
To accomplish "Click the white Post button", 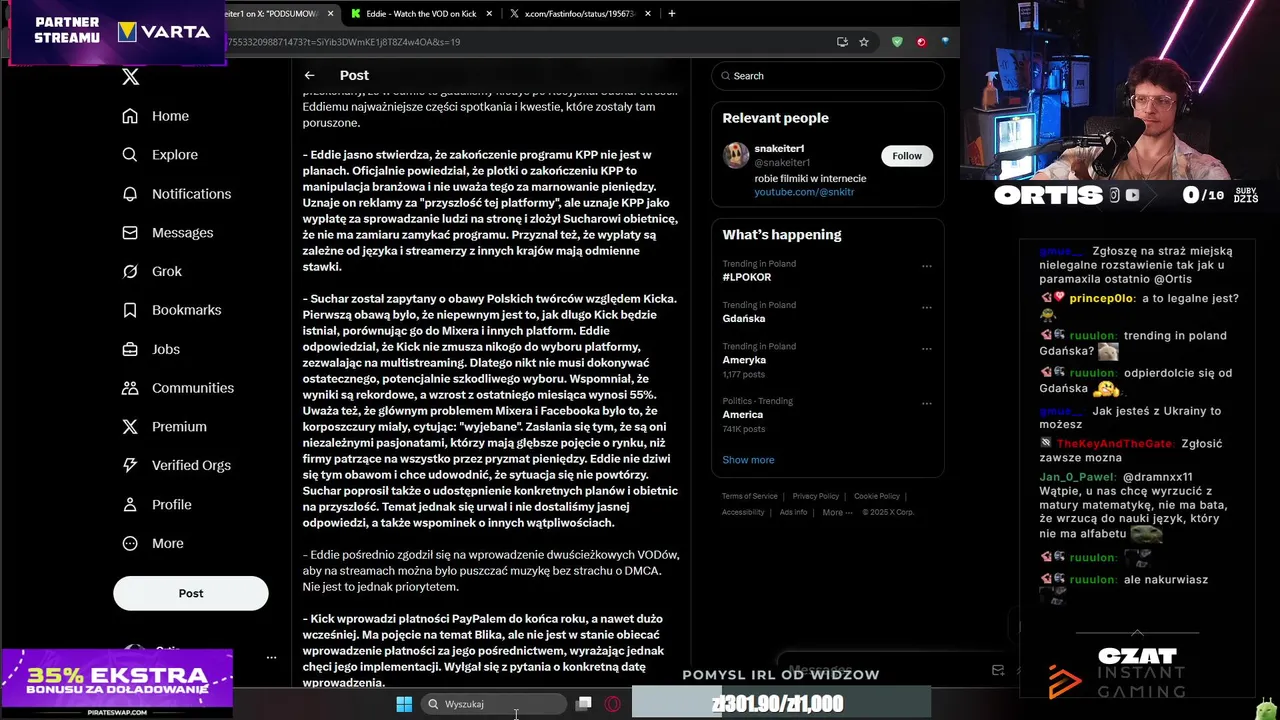I will (190, 593).
